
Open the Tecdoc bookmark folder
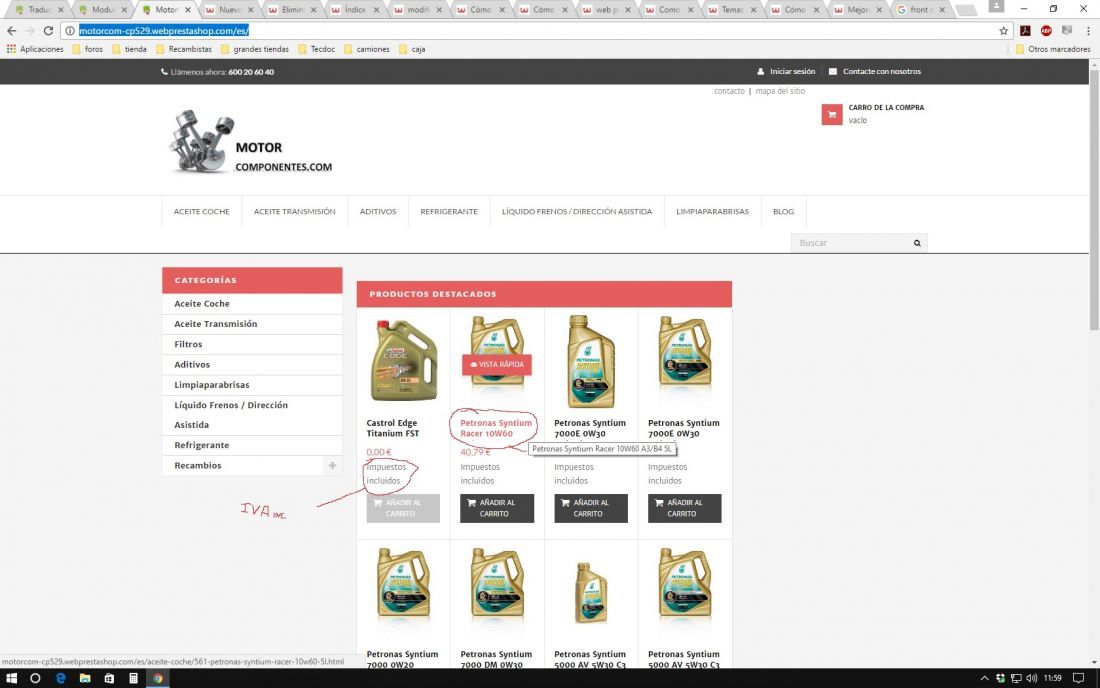click(316, 49)
